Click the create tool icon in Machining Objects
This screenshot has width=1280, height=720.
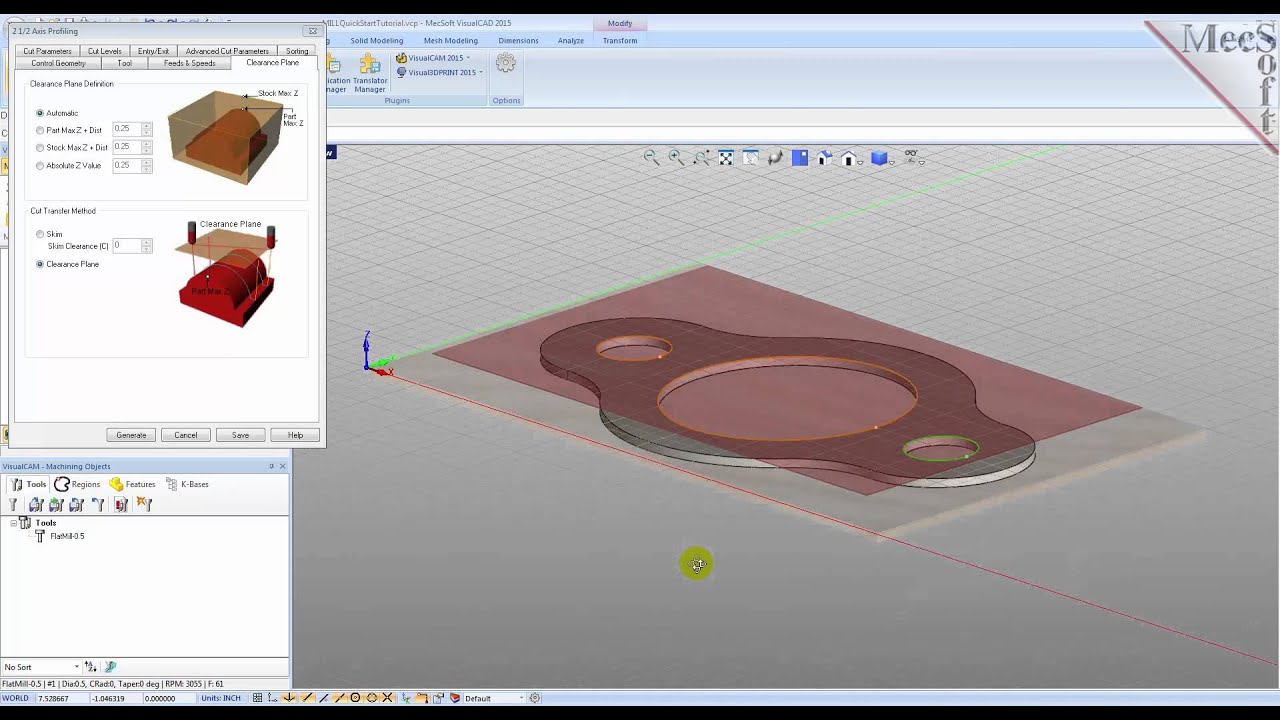(x=13, y=505)
